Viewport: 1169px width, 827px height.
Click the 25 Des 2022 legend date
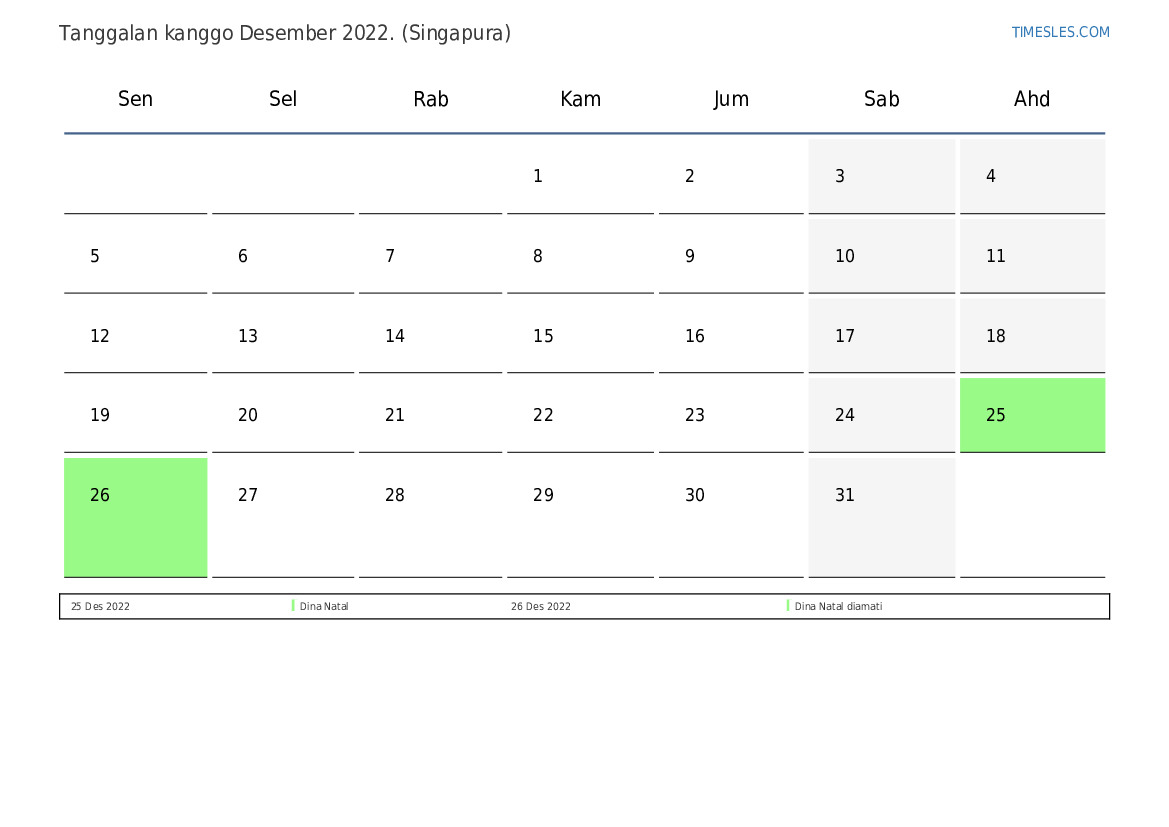pyautogui.click(x=100, y=607)
